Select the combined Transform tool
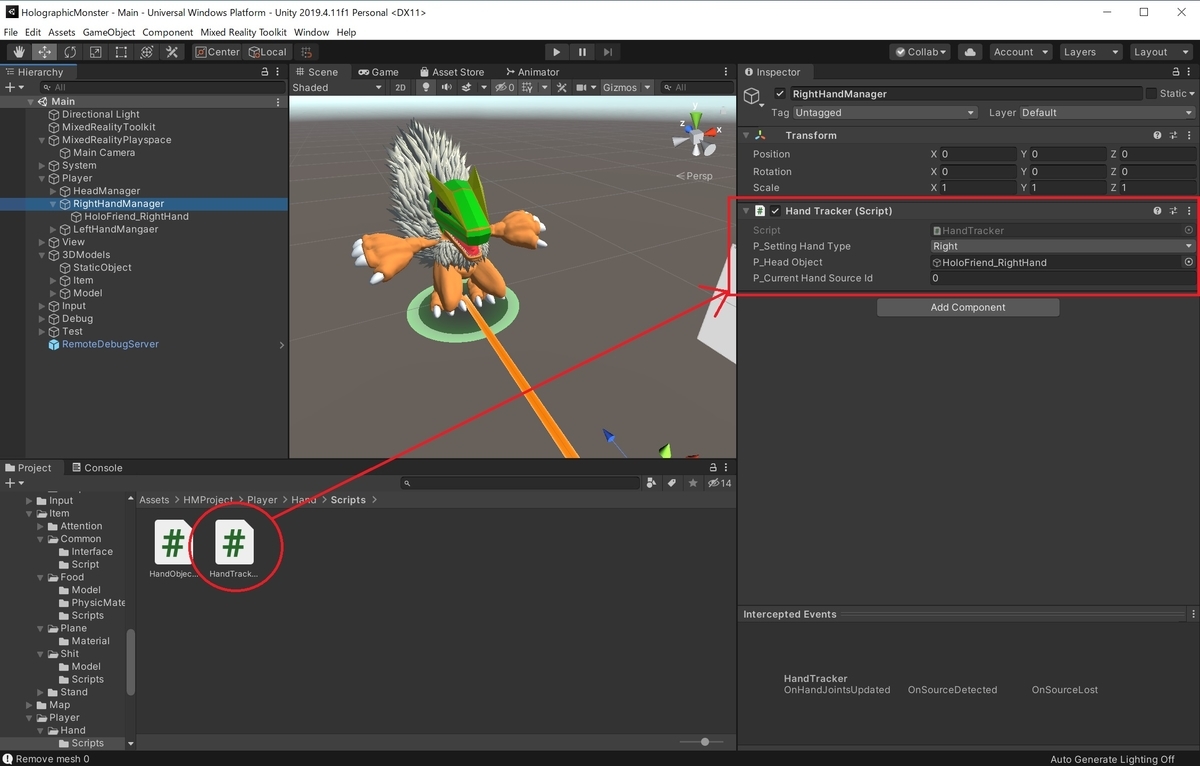 coord(146,52)
